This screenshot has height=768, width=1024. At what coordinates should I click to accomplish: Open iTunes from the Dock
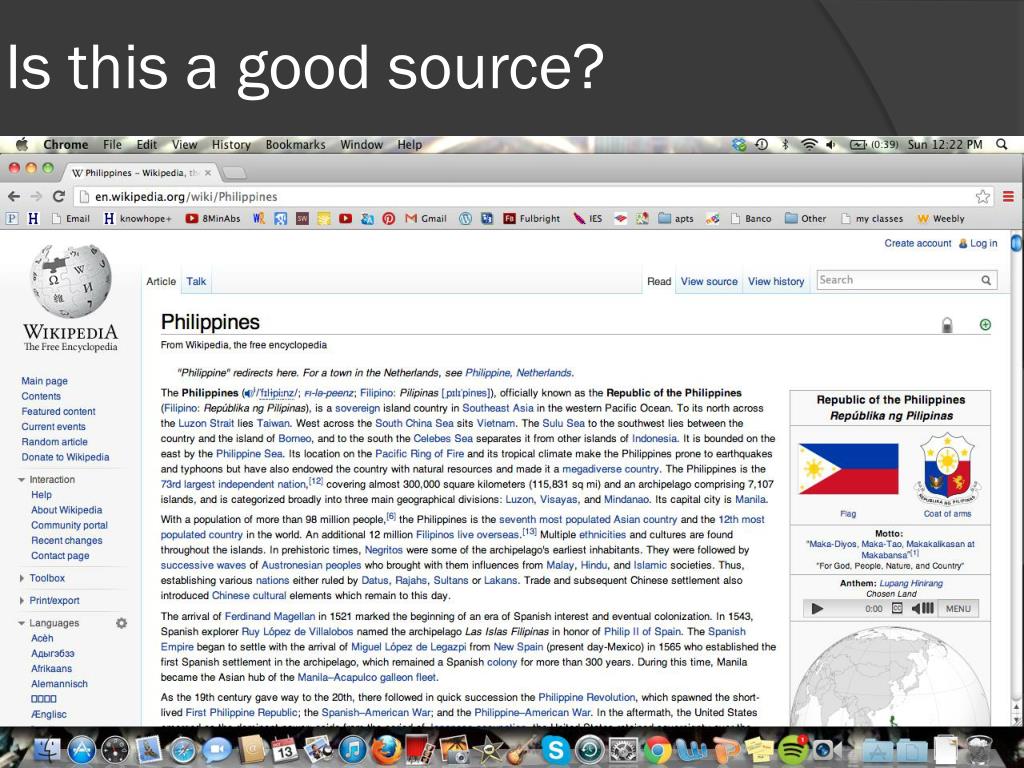(x=352, y=750)
